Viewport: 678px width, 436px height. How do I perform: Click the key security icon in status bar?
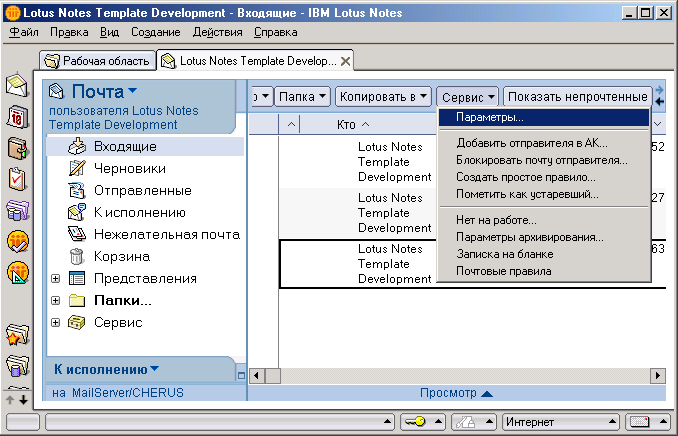click(416, 421)
